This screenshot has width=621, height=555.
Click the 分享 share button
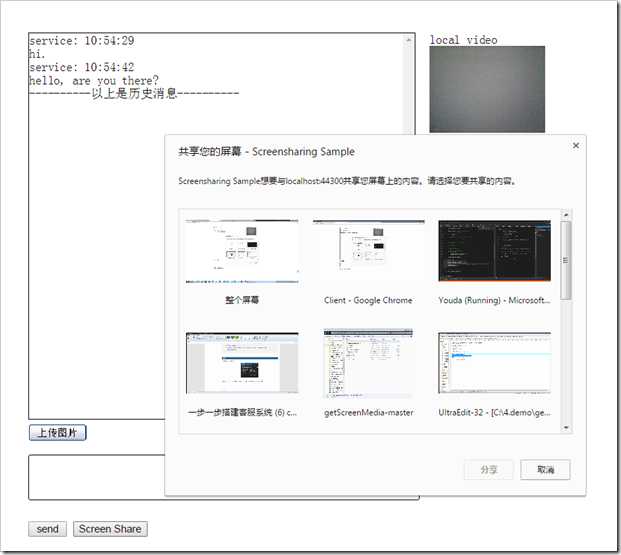coord(489,469)
